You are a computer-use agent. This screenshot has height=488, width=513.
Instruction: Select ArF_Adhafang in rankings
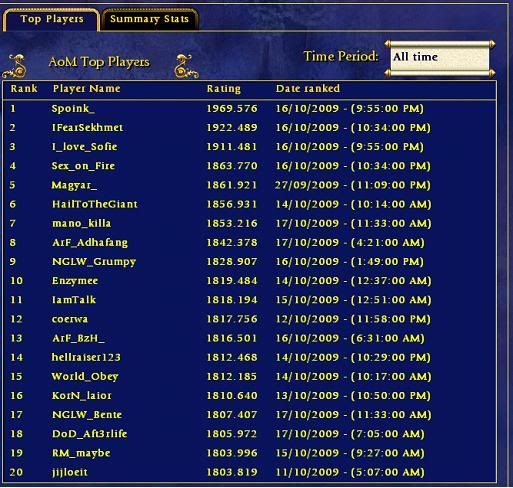90,243
